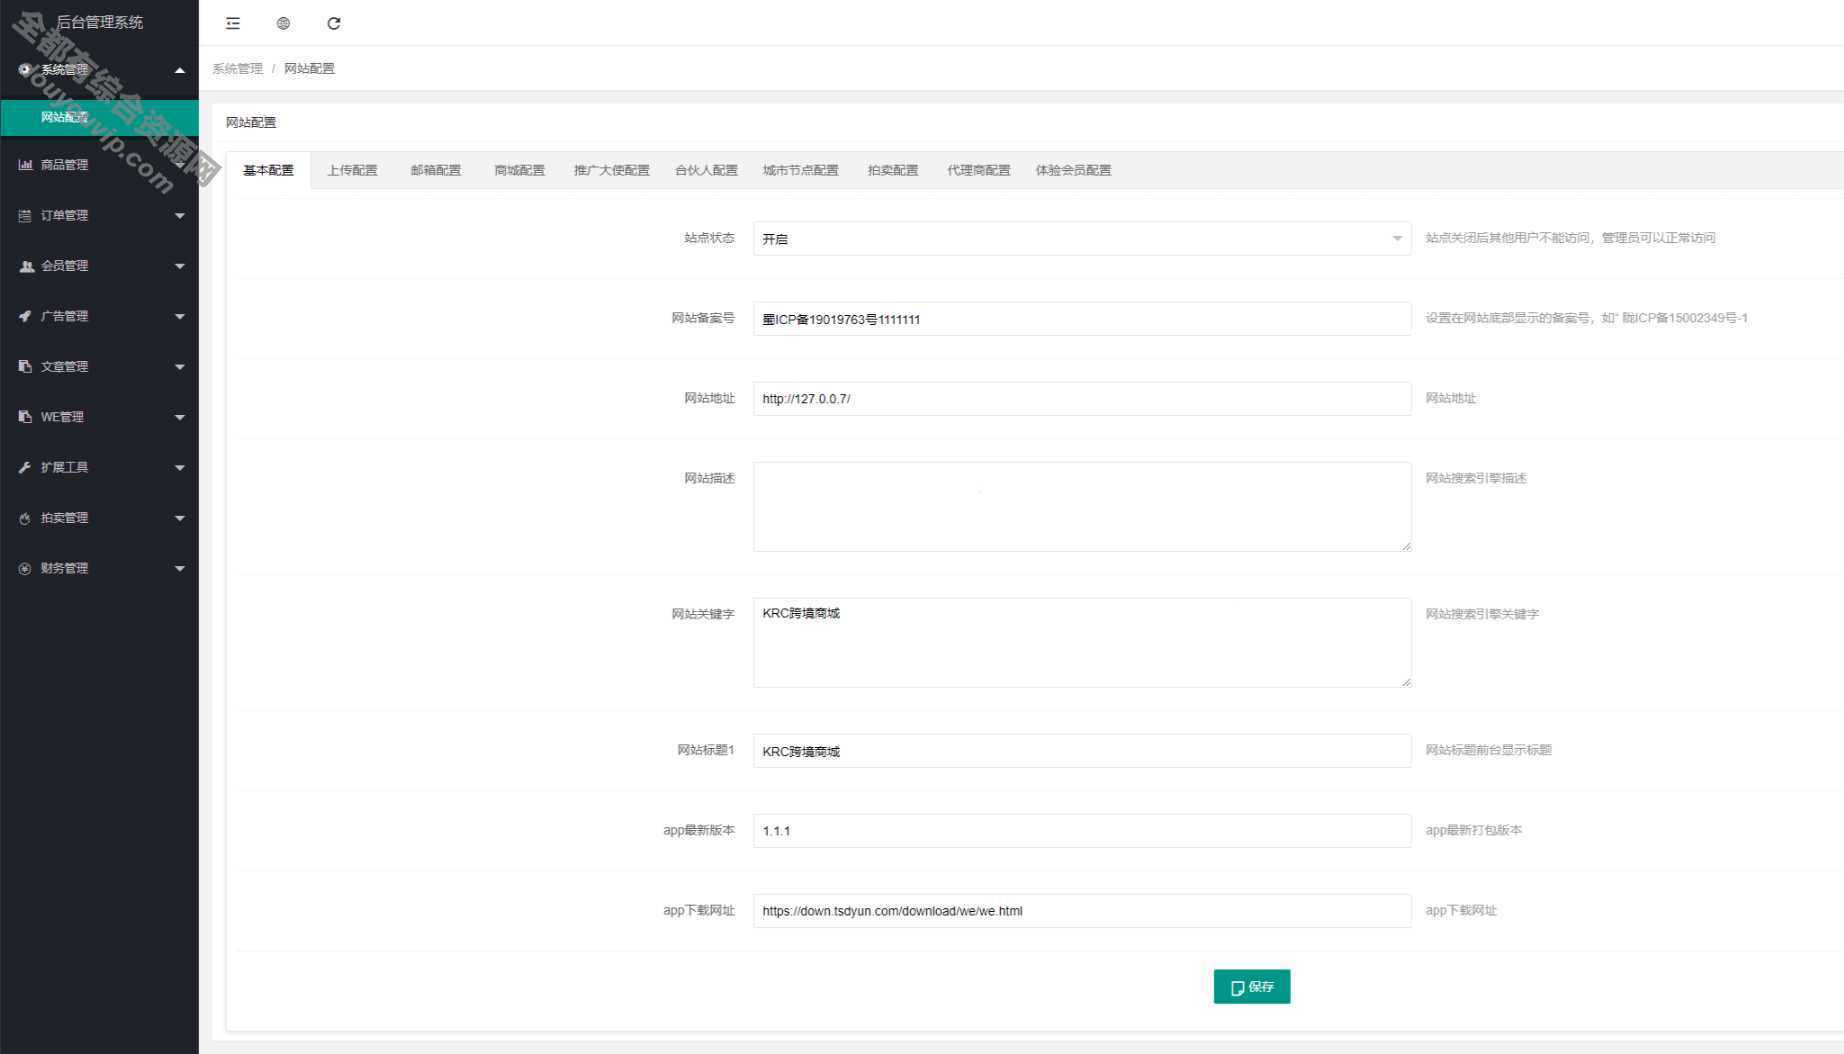Focus the 网站标题1 input field

(x=1082, y=751)
